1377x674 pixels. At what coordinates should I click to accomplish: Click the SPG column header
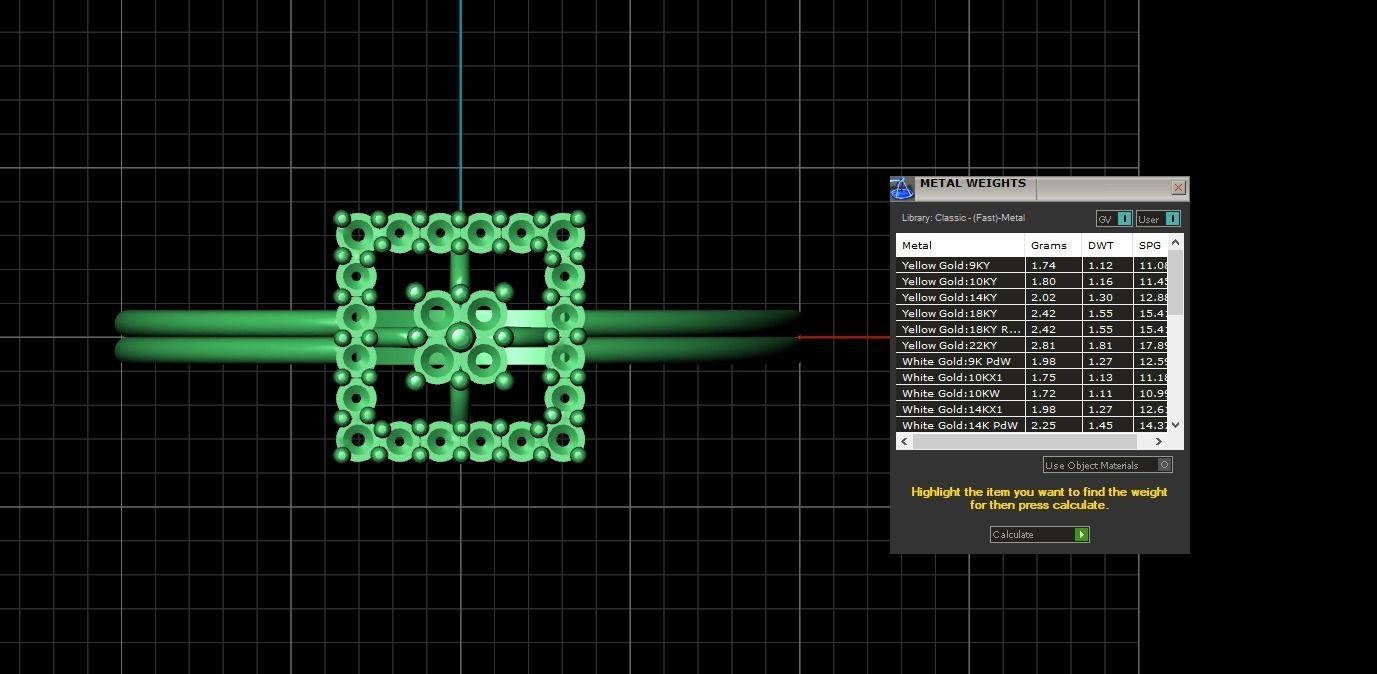(1150, 245)
